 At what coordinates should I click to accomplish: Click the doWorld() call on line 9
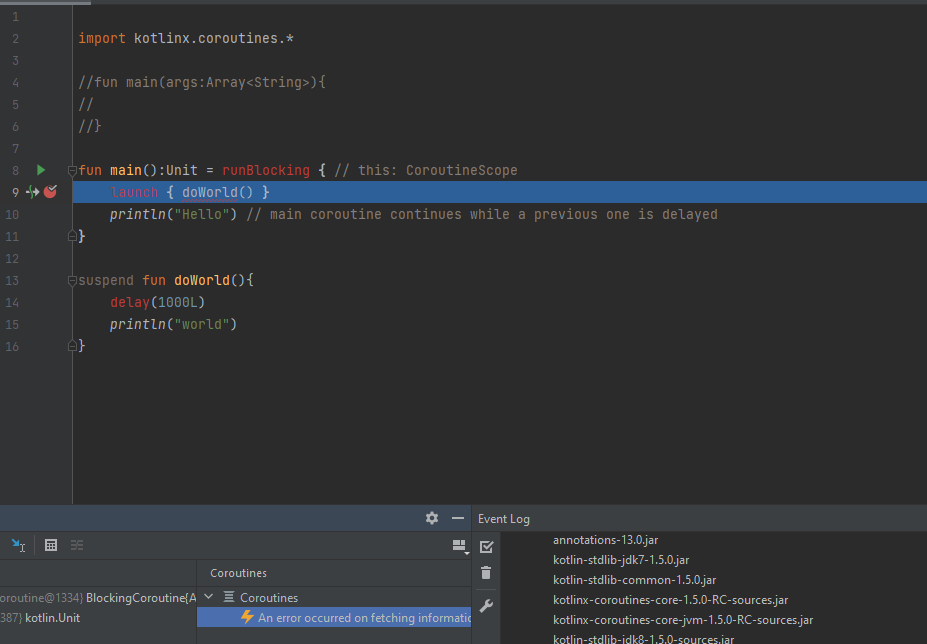pyautogui.click(x=218, y=192)
